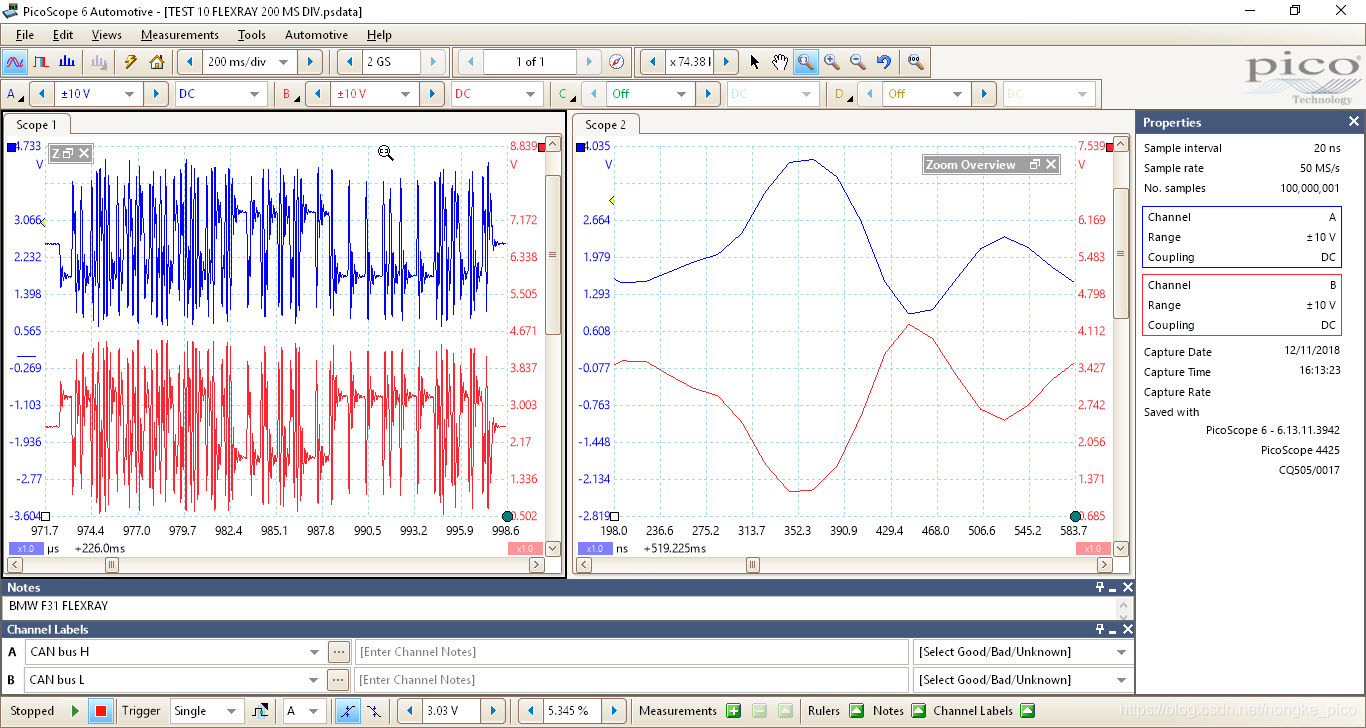Open the Tools menu
The height and width of the screenshot is (728, 1366).
(x=252, y=35)
